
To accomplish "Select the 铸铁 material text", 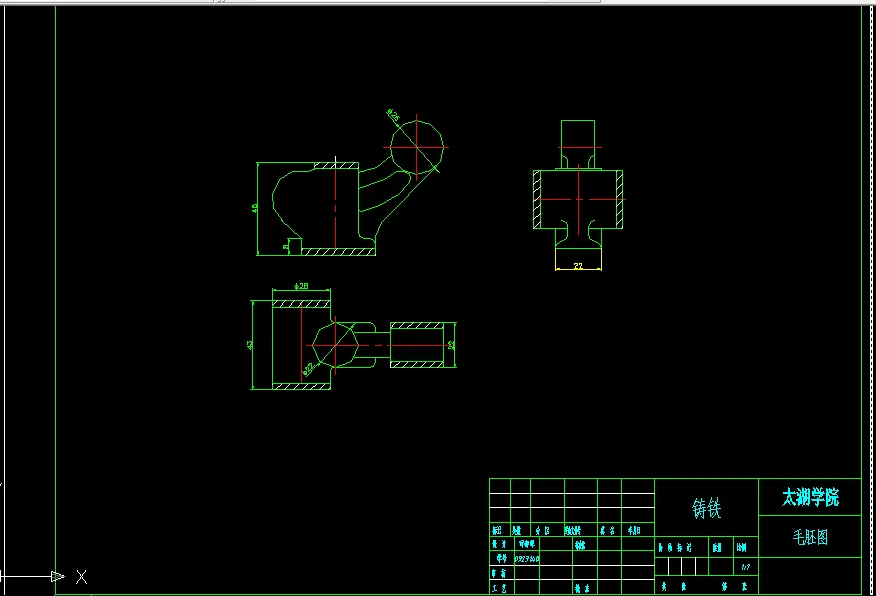I will pos(706,508).
